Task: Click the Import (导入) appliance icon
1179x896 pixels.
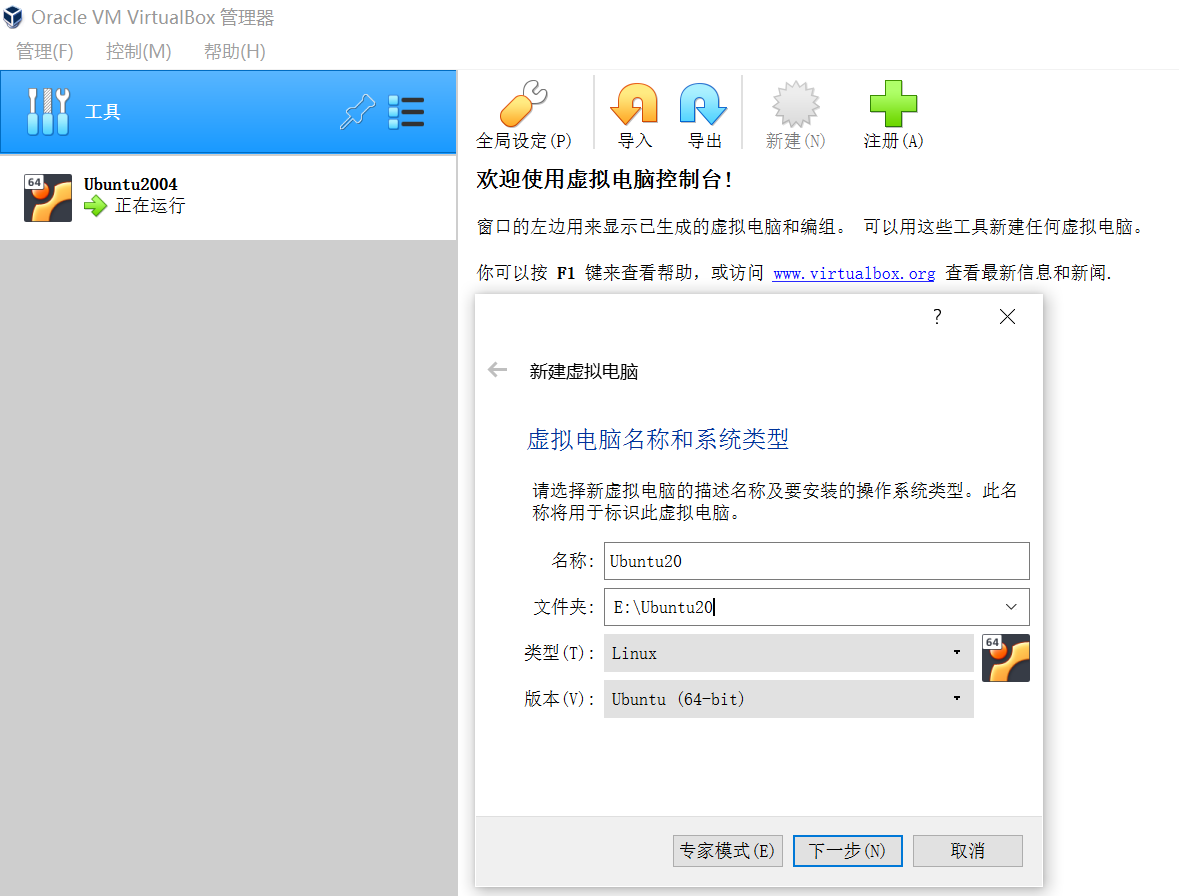Action: [635, 104]
